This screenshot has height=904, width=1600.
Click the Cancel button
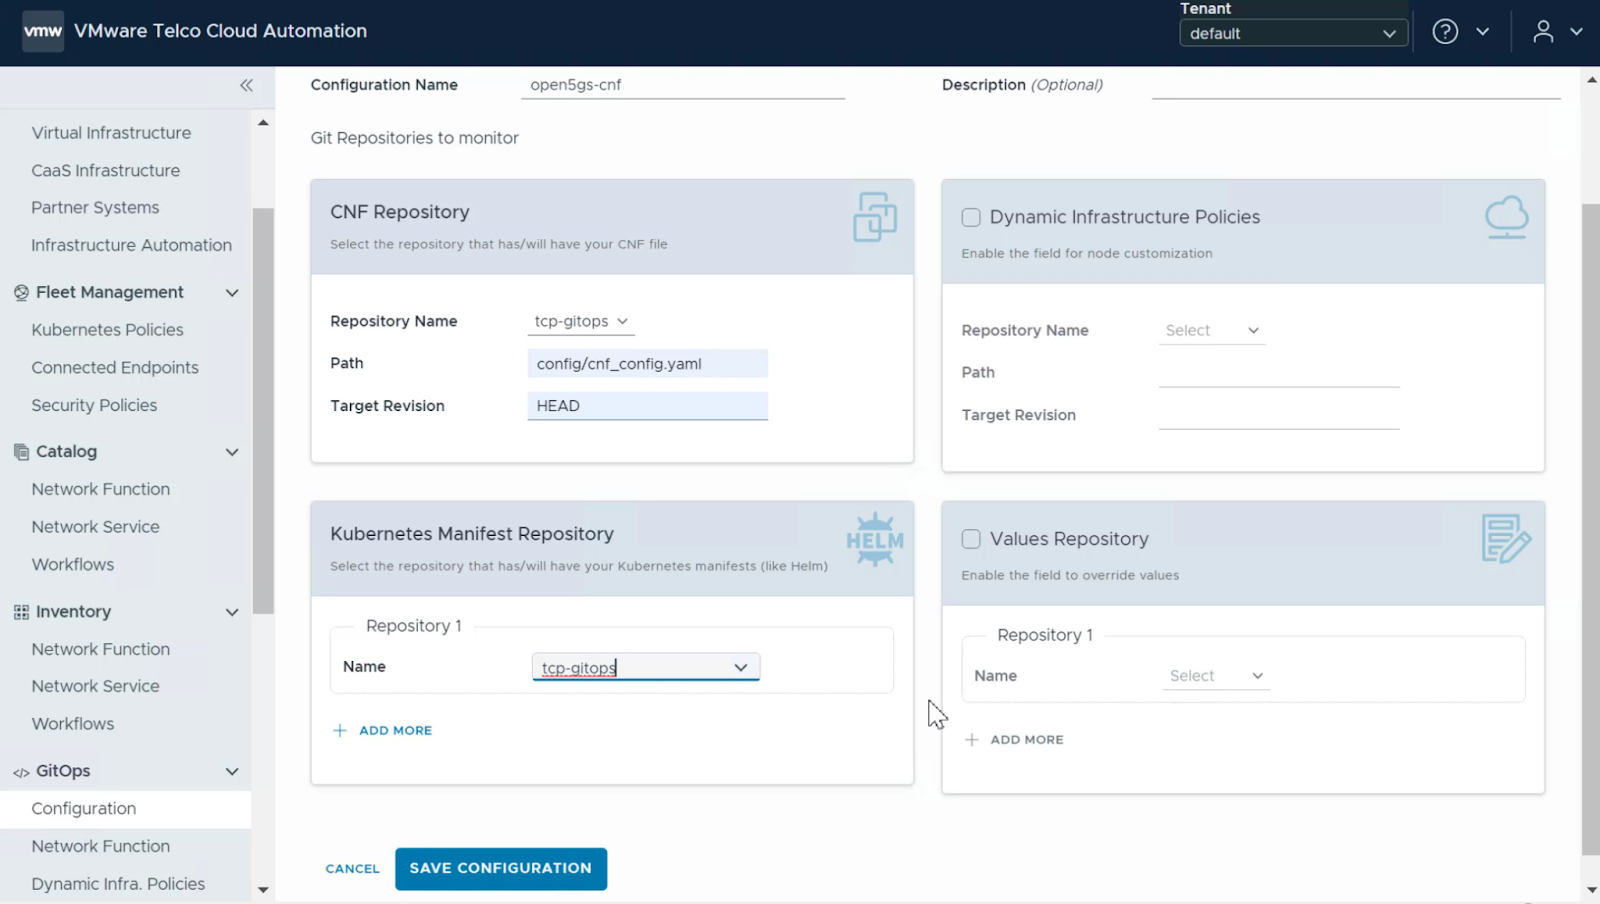(x=352, y=869)
